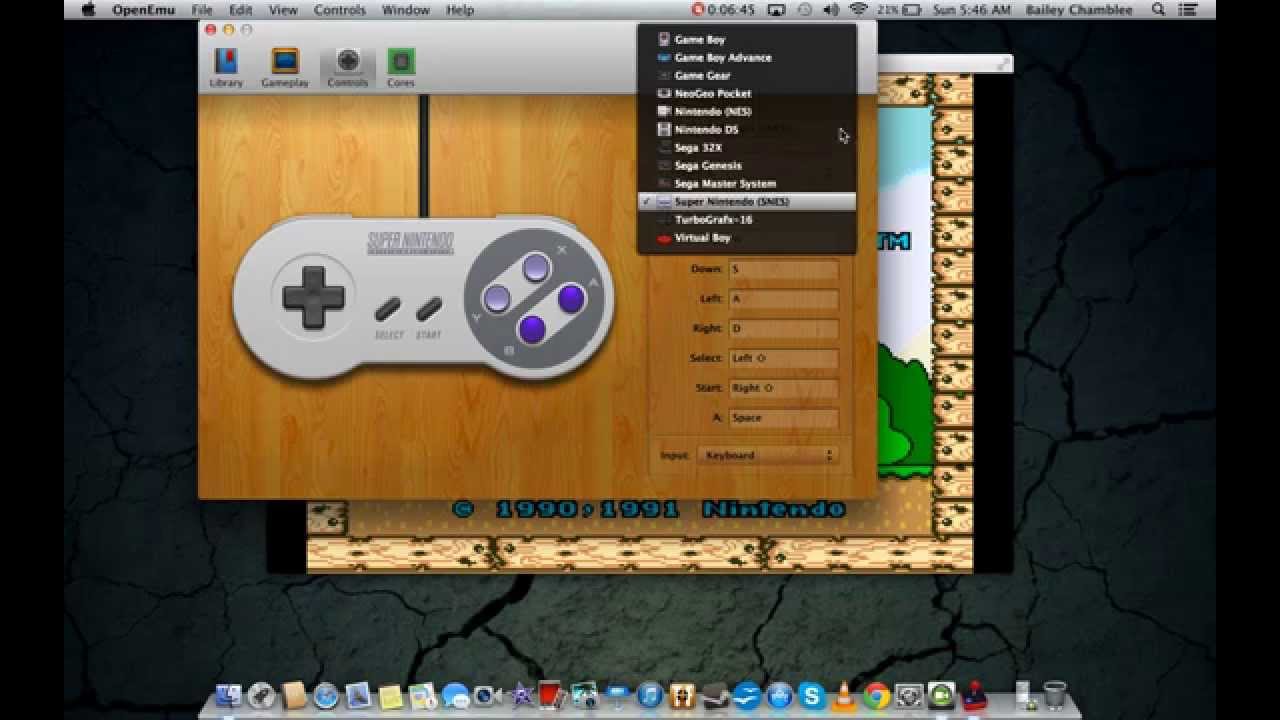This screenshot has height=720, width=1280.
Task: Open the OpenEmu application menu
Action: tap(143, 10)
